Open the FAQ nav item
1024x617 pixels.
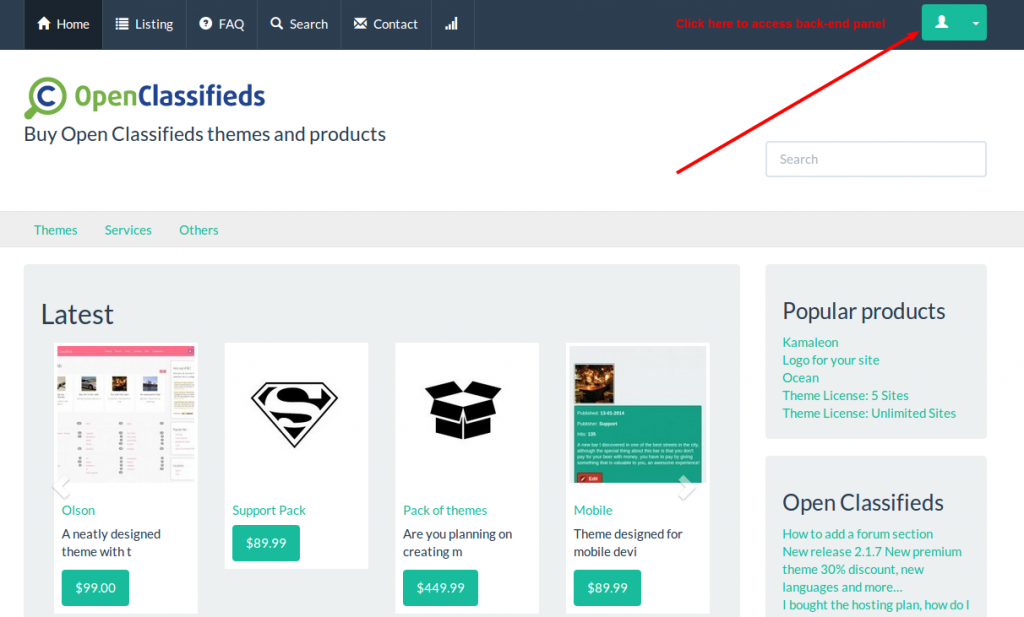coord(222,24)
